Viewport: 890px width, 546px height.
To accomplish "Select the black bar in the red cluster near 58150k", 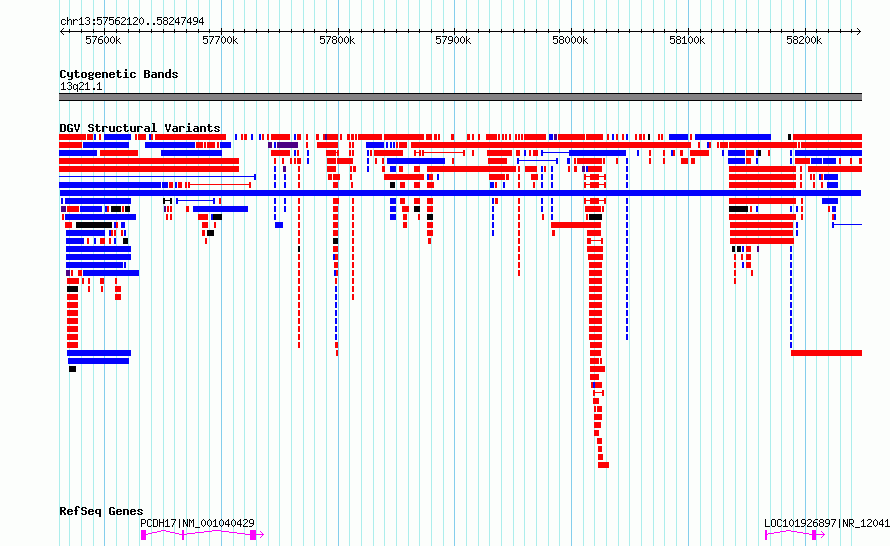I will click(738, 209).
